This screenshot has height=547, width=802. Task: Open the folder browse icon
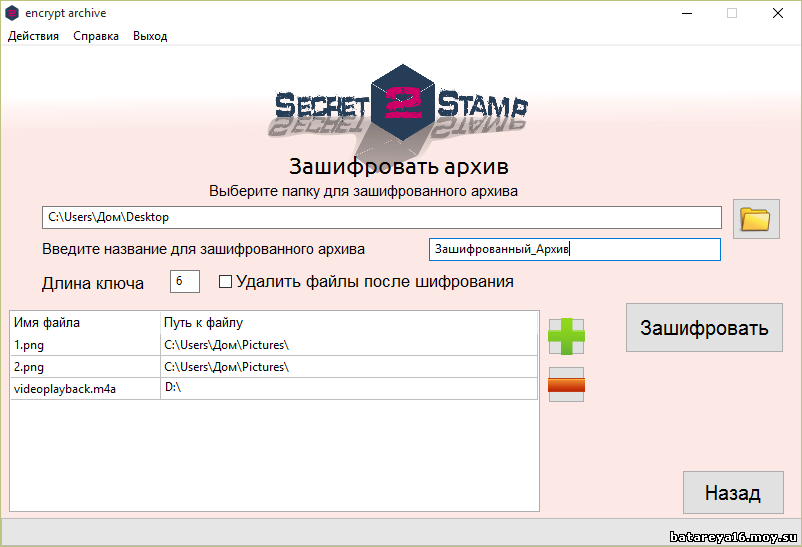[756, 219]
